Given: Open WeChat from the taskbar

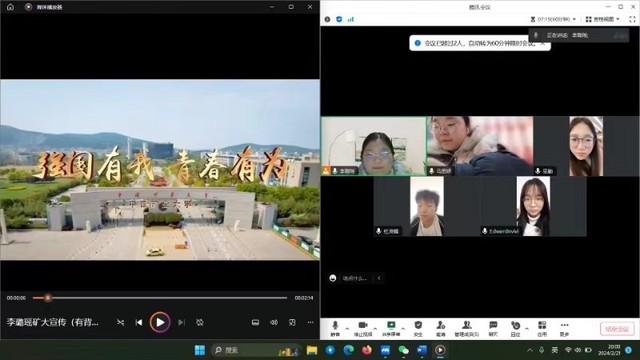Looking at the screenshot, I should click(x=403, y=350).
